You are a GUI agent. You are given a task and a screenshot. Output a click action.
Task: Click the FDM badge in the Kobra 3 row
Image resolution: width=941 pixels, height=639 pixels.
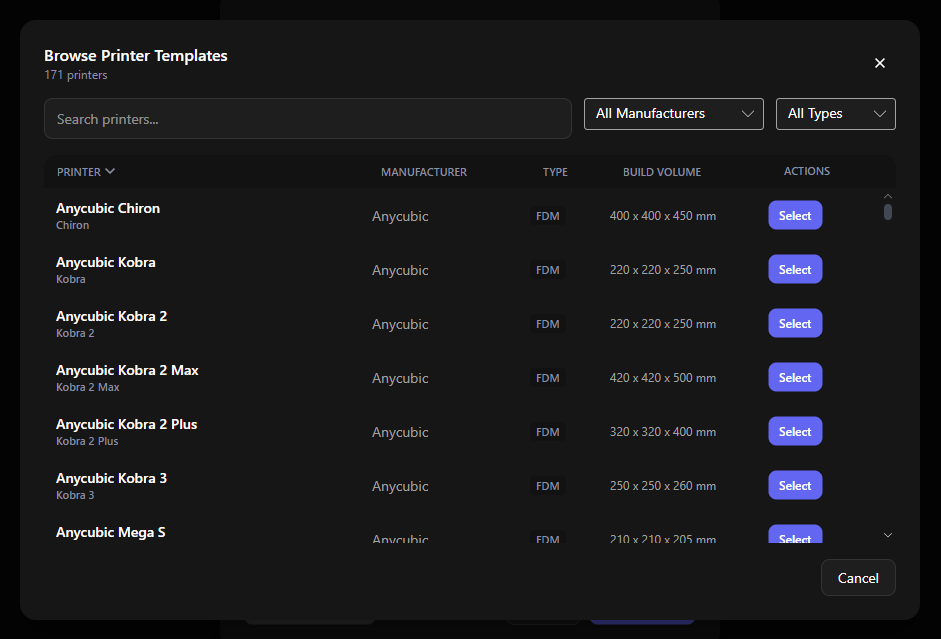click(x=547, y=486)
